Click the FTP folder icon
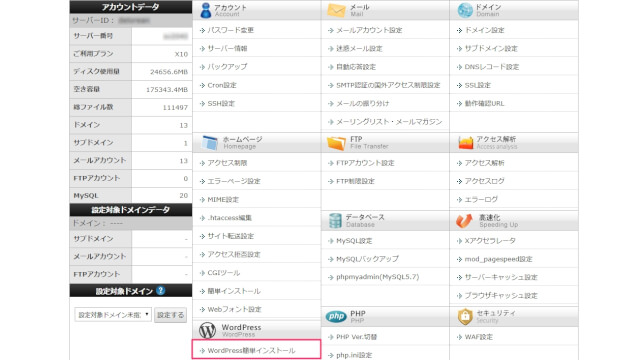Viewport: 640px width, 360px height. pos(336,143)
